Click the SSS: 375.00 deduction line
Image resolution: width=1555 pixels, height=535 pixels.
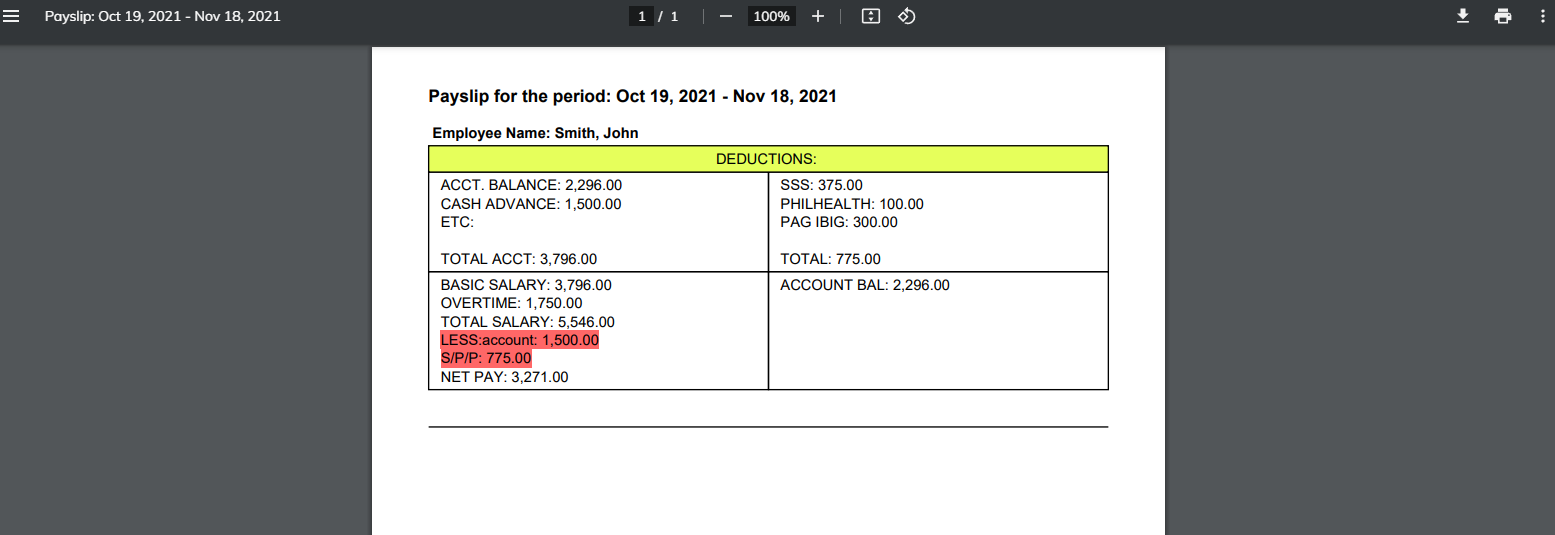[822, 185]
